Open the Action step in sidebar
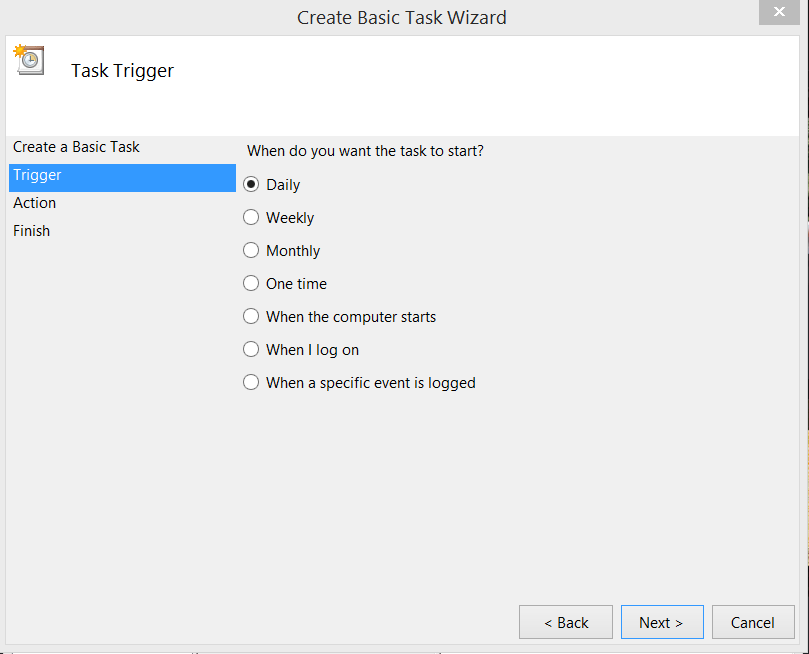This screenshot has height=654, width=809. [x=34, y=203]
